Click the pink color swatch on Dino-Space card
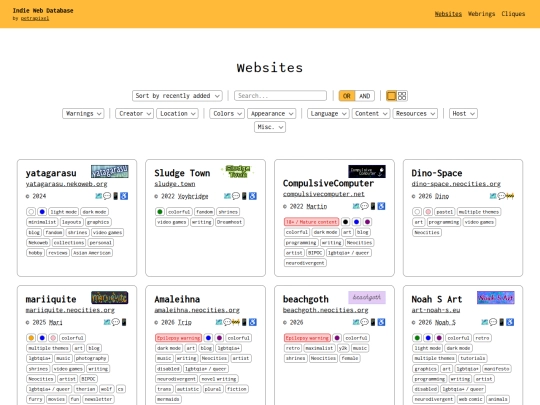 428,212
